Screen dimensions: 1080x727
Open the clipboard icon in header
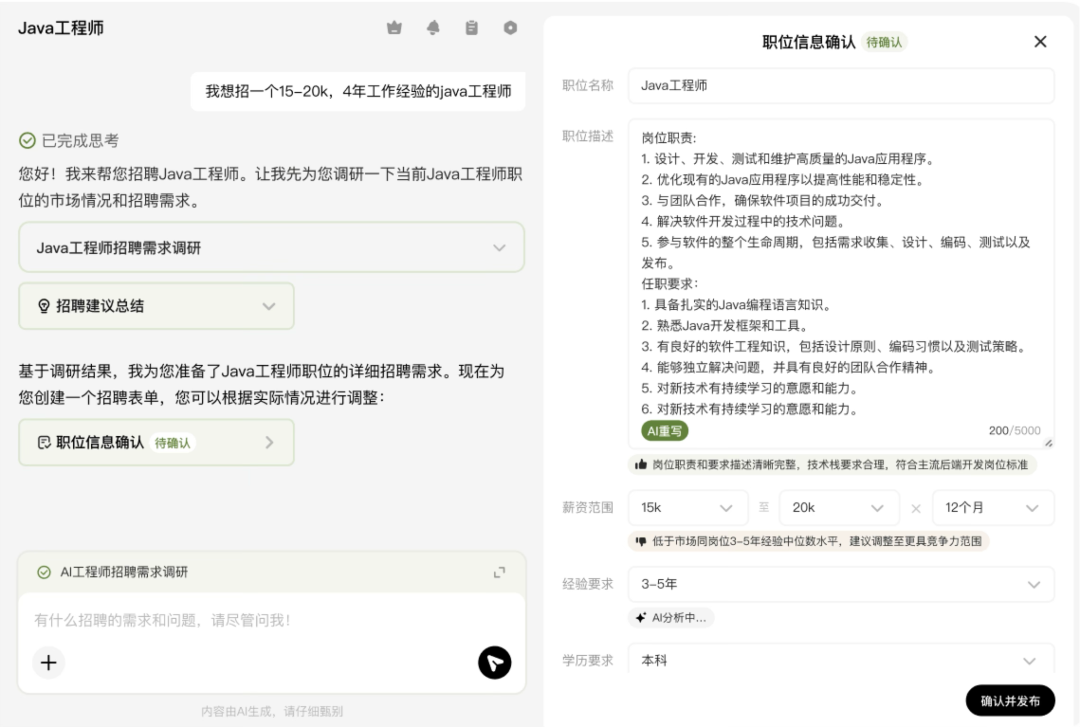[472, 28]
